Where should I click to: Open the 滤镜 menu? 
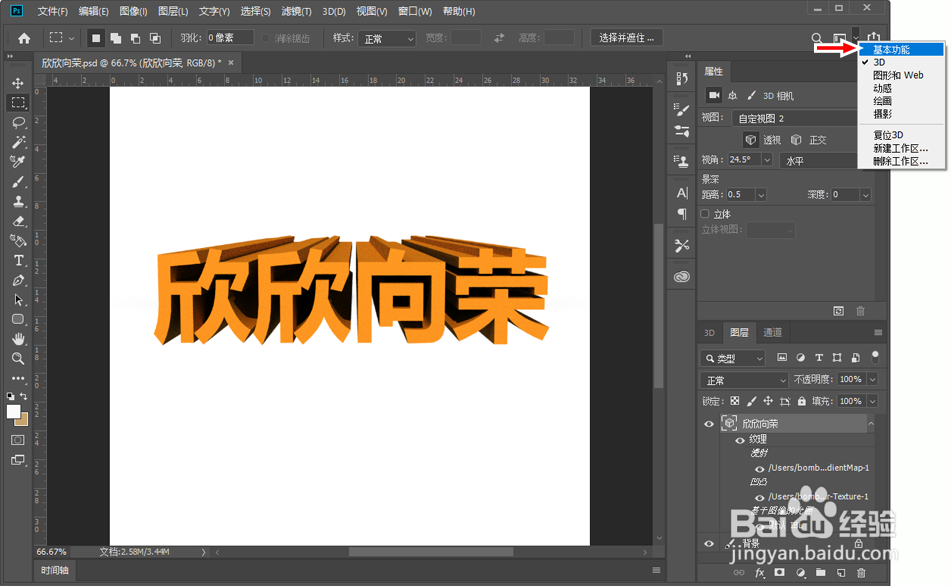(298, 11)
